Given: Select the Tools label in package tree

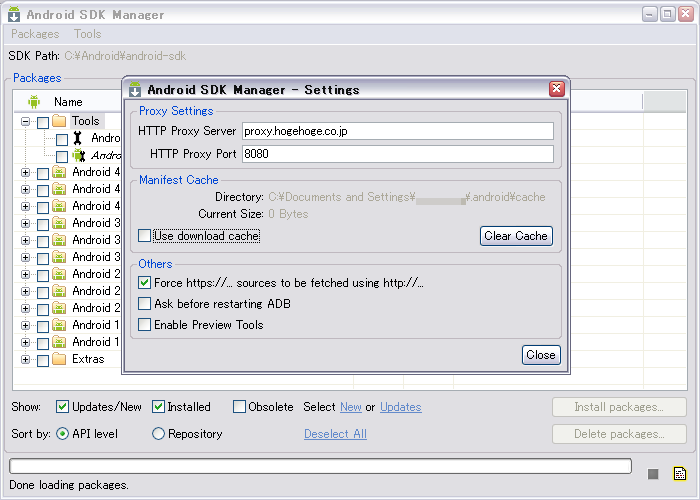Looking at the screenshot, I should tap(86, 121).
